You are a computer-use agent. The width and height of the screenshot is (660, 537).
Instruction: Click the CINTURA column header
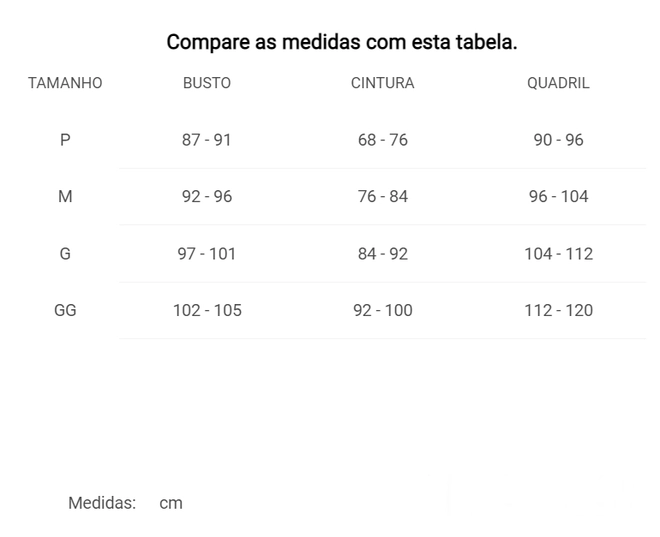tap(383, 83)
